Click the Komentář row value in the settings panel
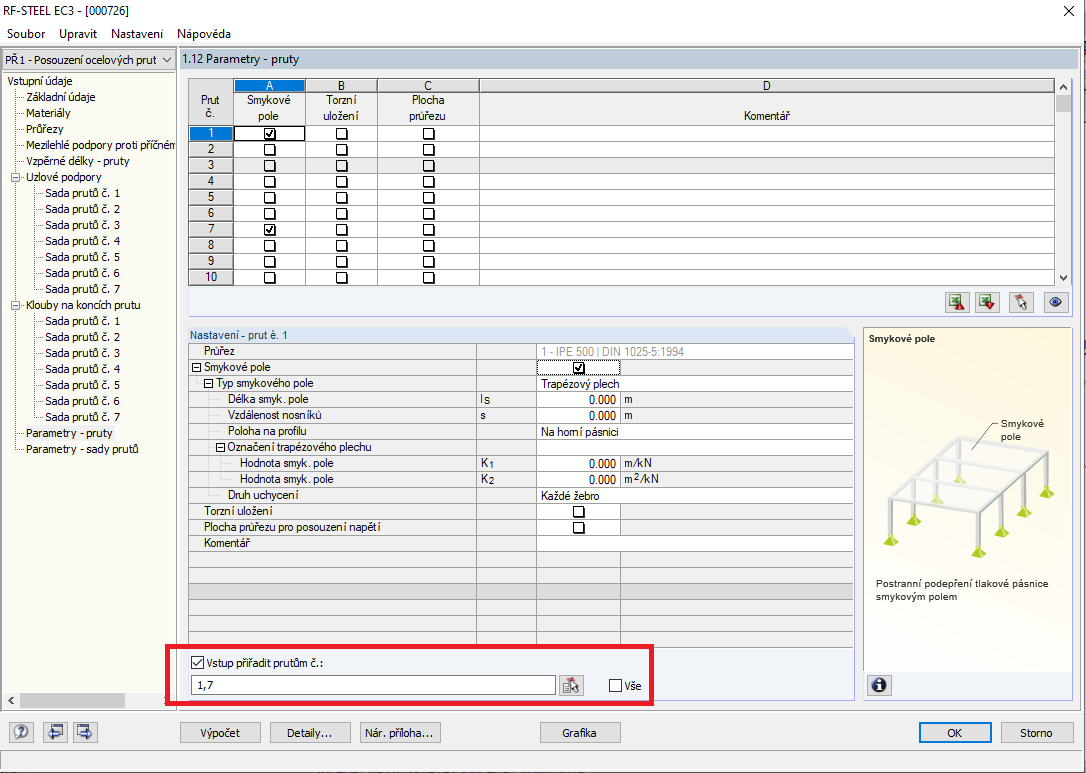The width and height of the screenshot is (1086, 773). (695, 544)
